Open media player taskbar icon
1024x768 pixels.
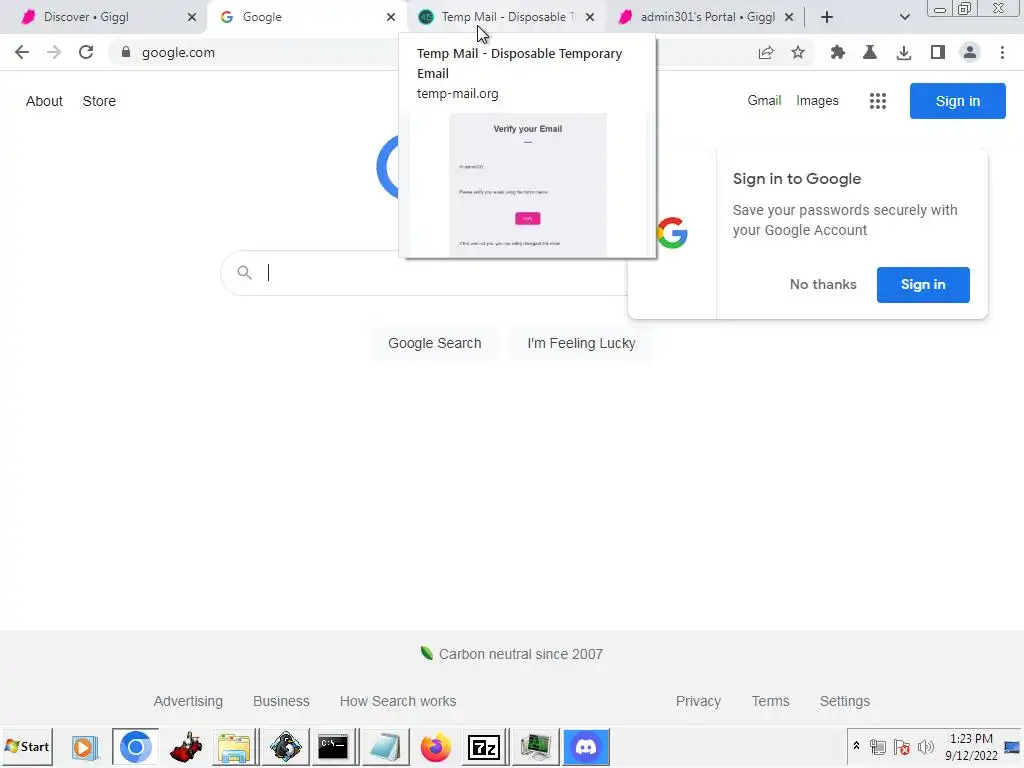[x=85, y=746]
